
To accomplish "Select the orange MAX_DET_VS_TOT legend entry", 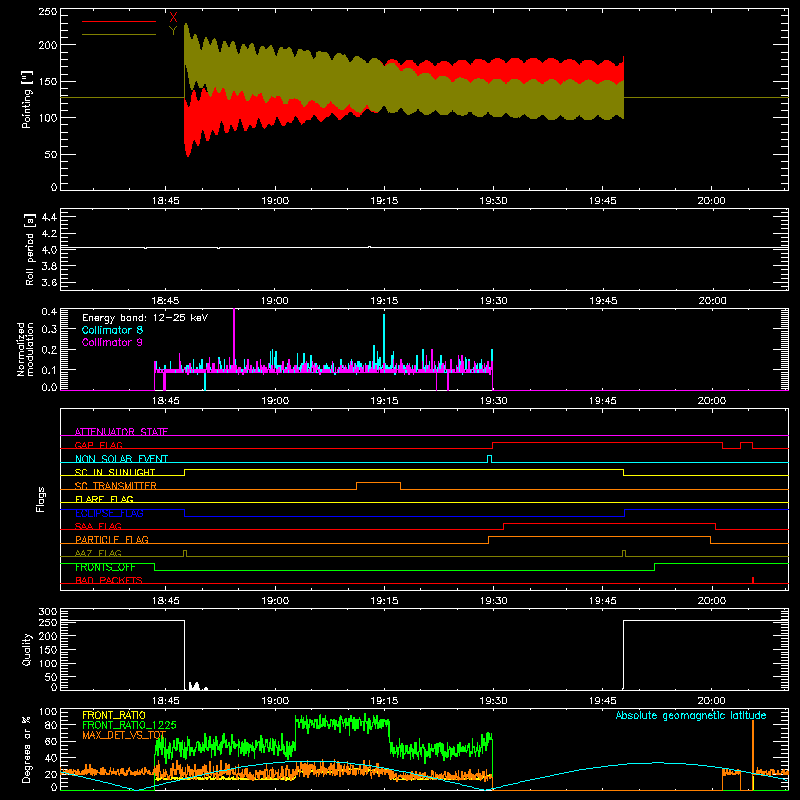I will pyautogui.click(x=124, y=735).
